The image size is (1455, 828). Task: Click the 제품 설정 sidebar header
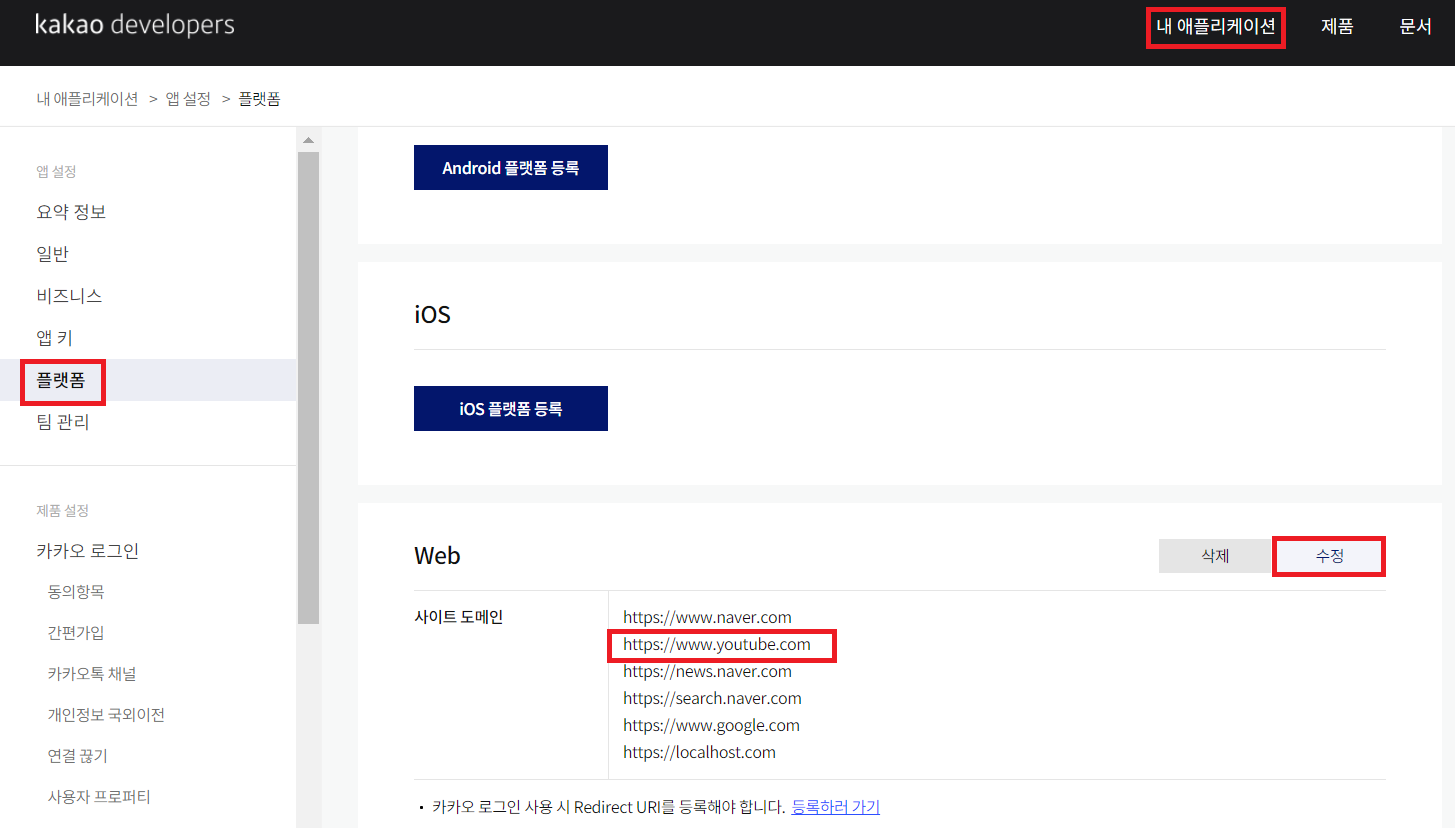(x=62, y=511)
